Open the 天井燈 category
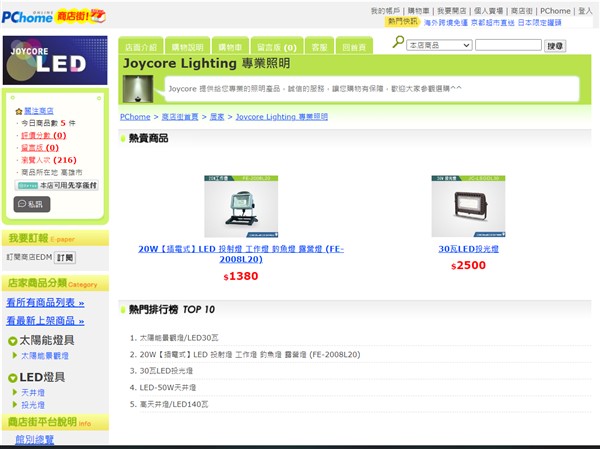The width and height of the screenshot is (600, 449). (33, 392)
